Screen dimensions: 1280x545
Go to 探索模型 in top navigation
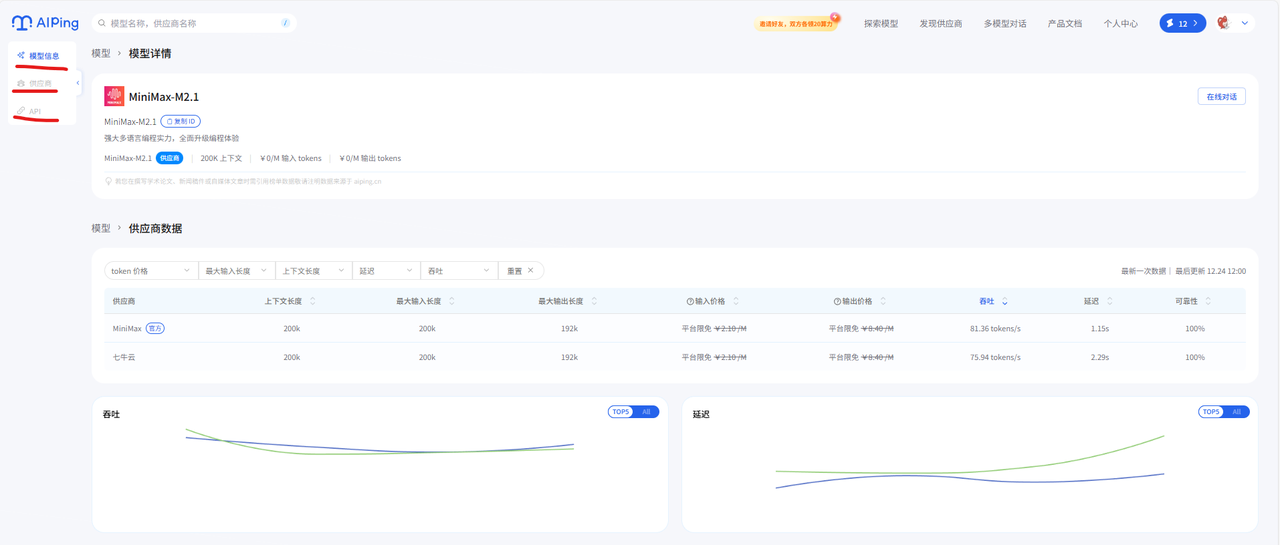coord(881,23)
